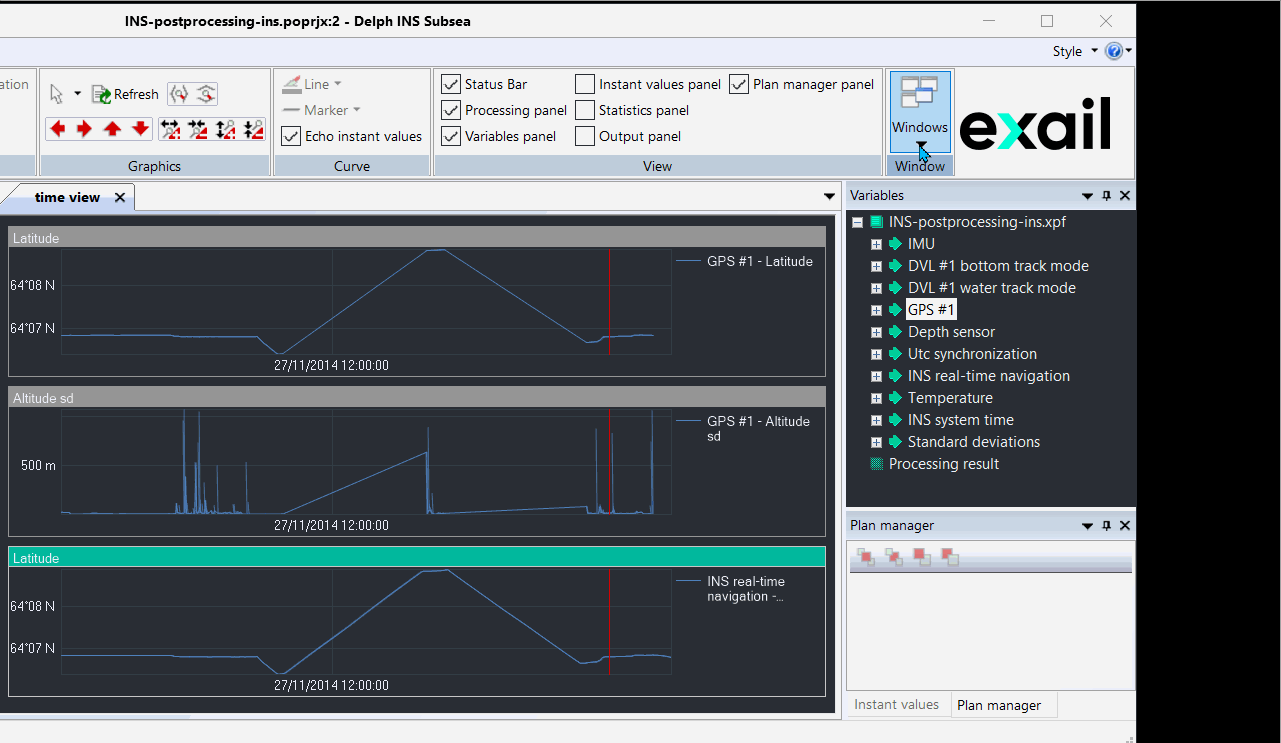Open the Style dropdown menu

click(x=1074, y=51)
